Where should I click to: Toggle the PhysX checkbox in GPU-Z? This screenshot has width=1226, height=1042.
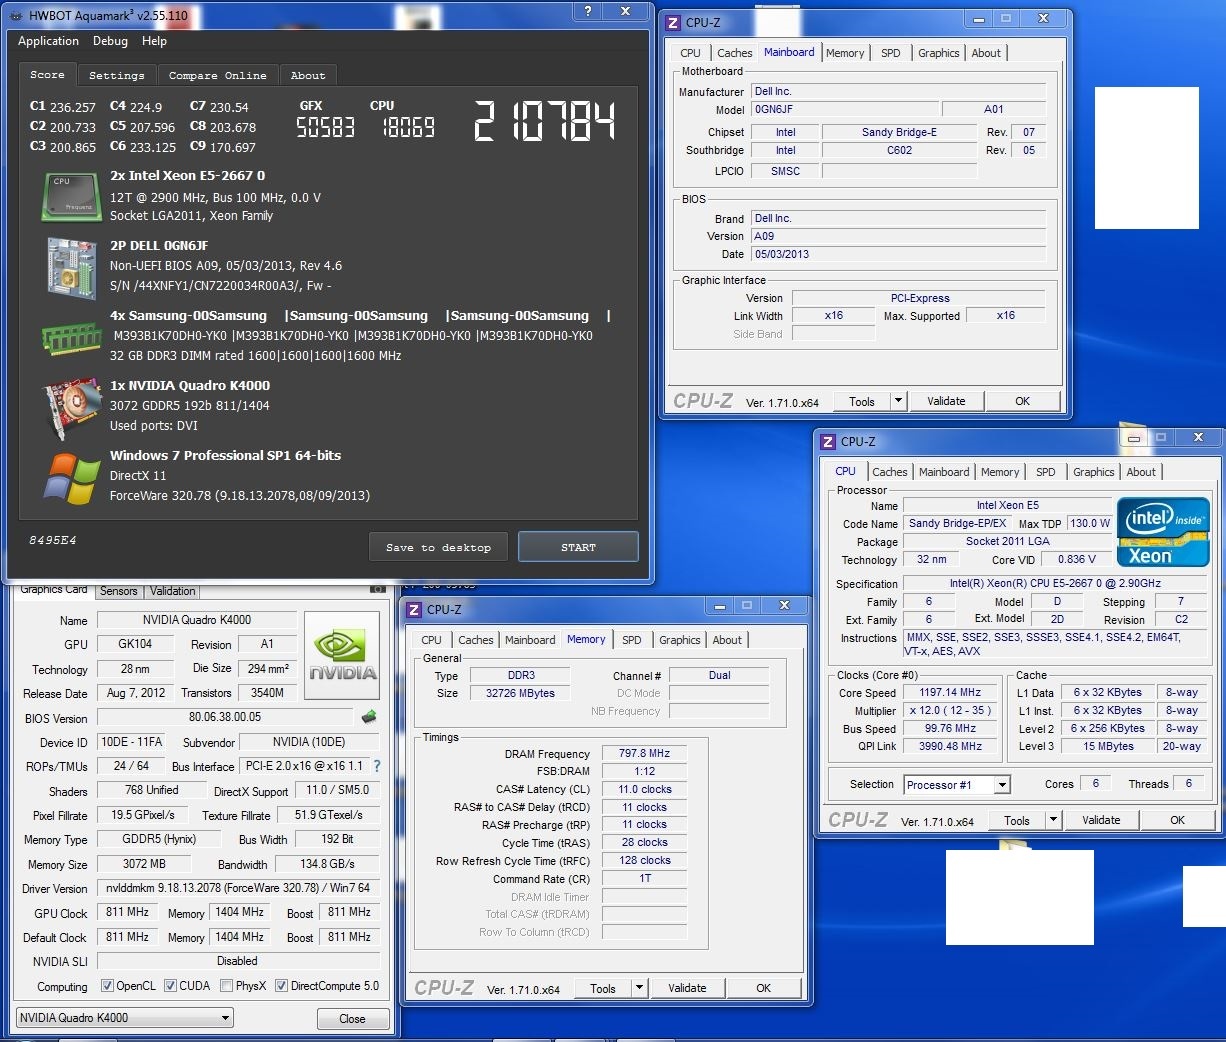(227, 986)
